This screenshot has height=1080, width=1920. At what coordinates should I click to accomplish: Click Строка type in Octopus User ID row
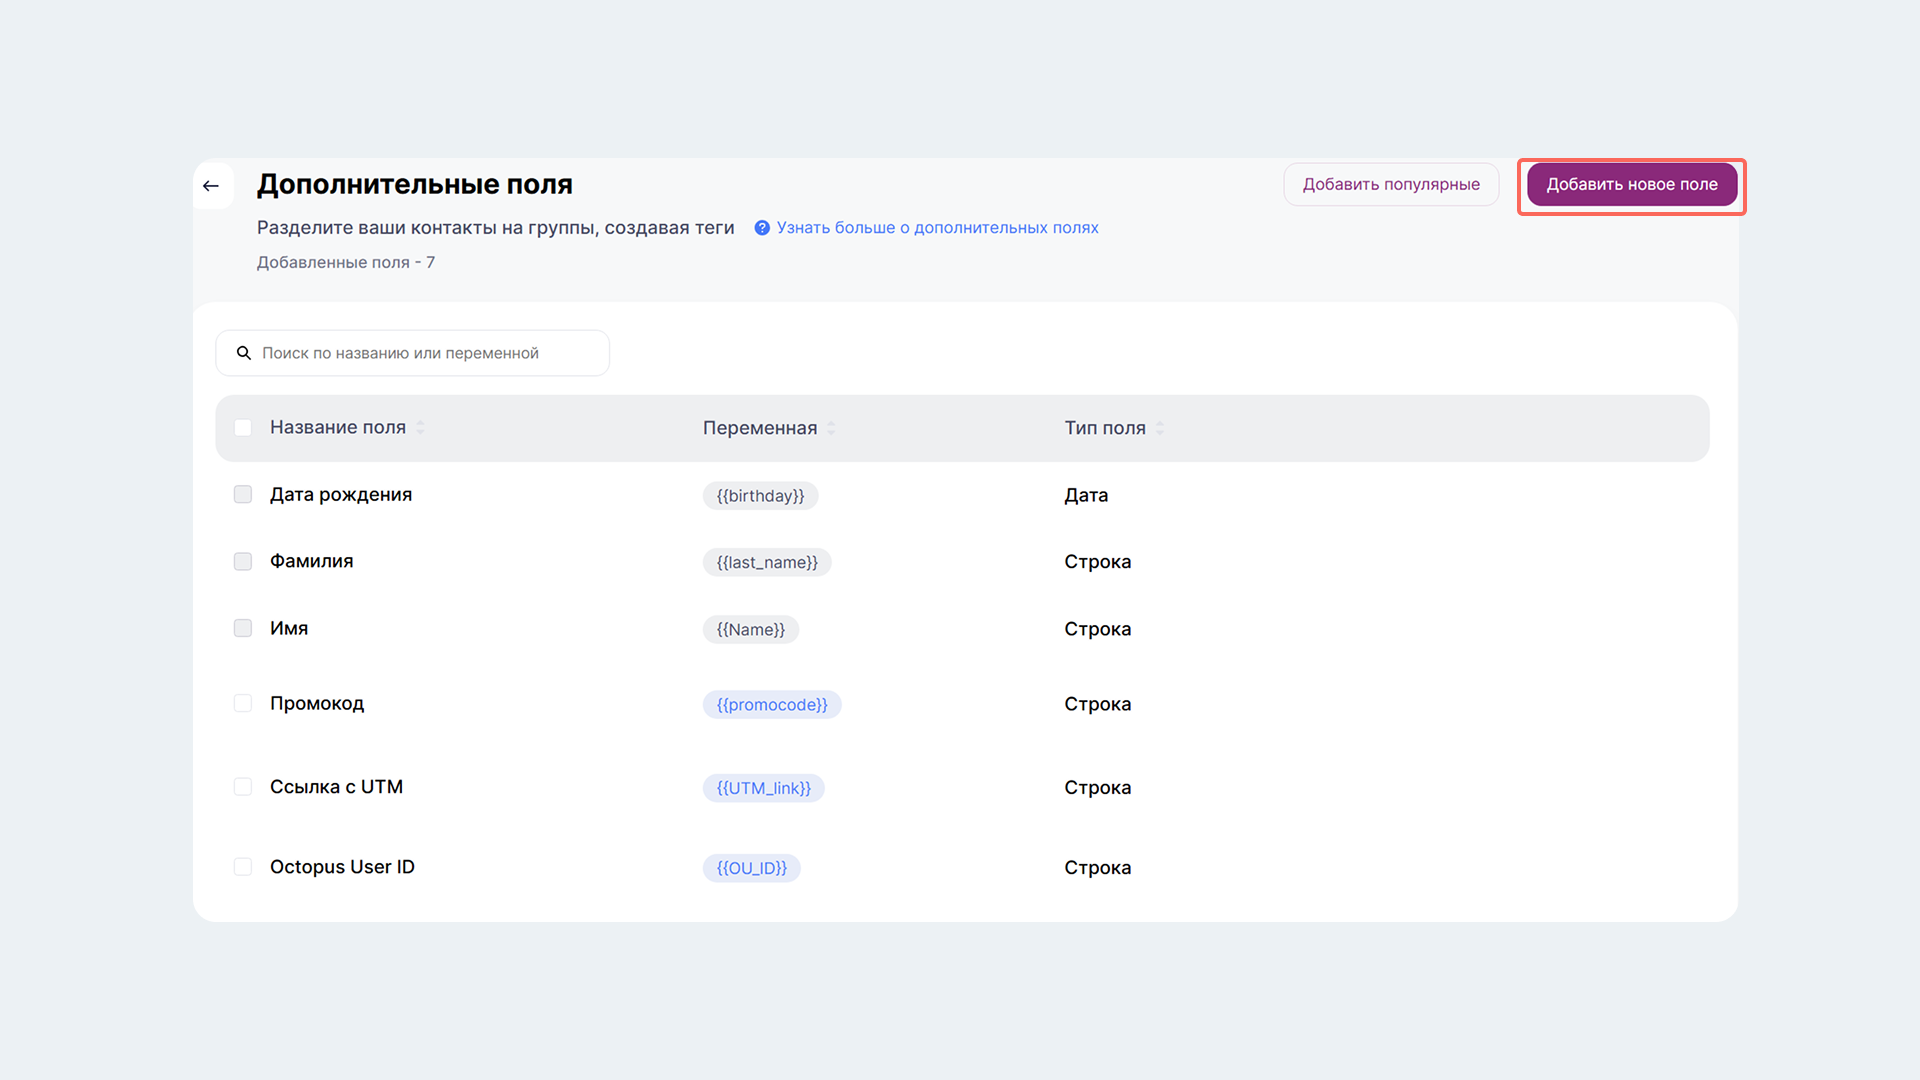[1098, 868]
